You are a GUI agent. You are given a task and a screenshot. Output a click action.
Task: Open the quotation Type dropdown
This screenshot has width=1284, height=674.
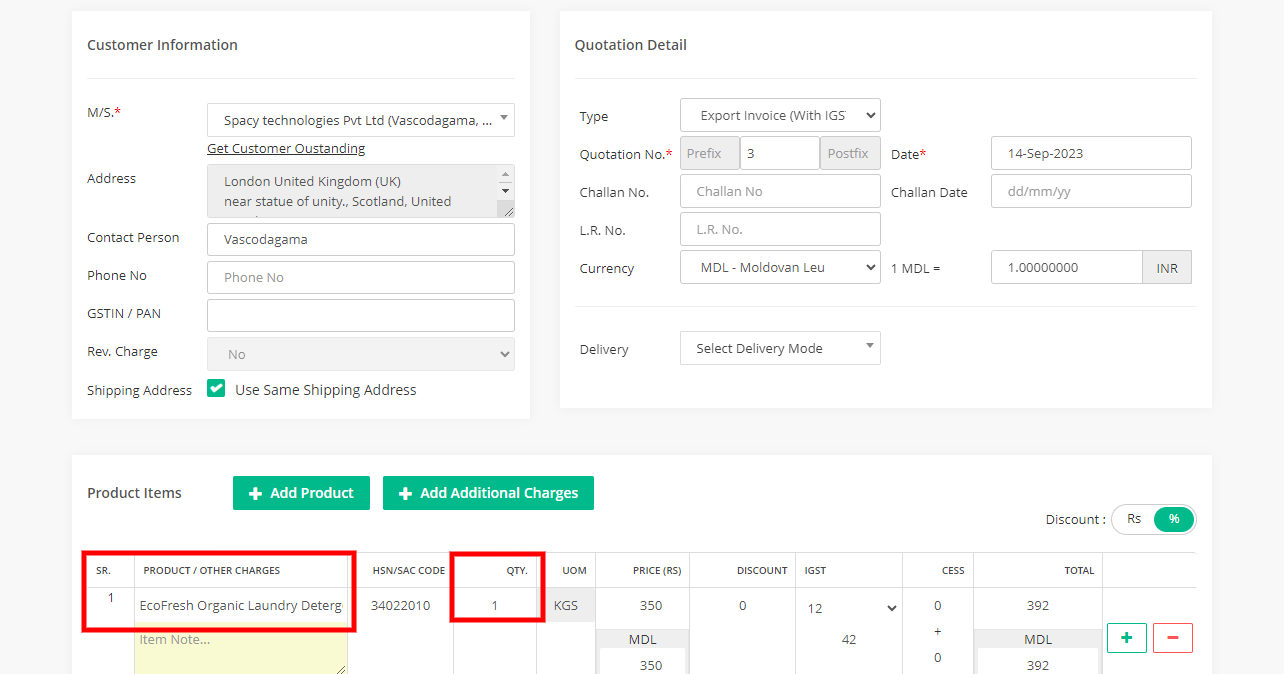click(x=780, y=115)
